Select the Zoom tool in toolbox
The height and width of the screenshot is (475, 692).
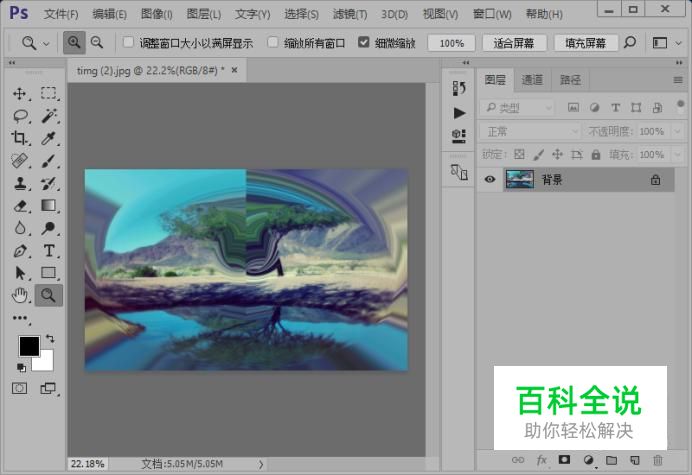coord(49,295)
